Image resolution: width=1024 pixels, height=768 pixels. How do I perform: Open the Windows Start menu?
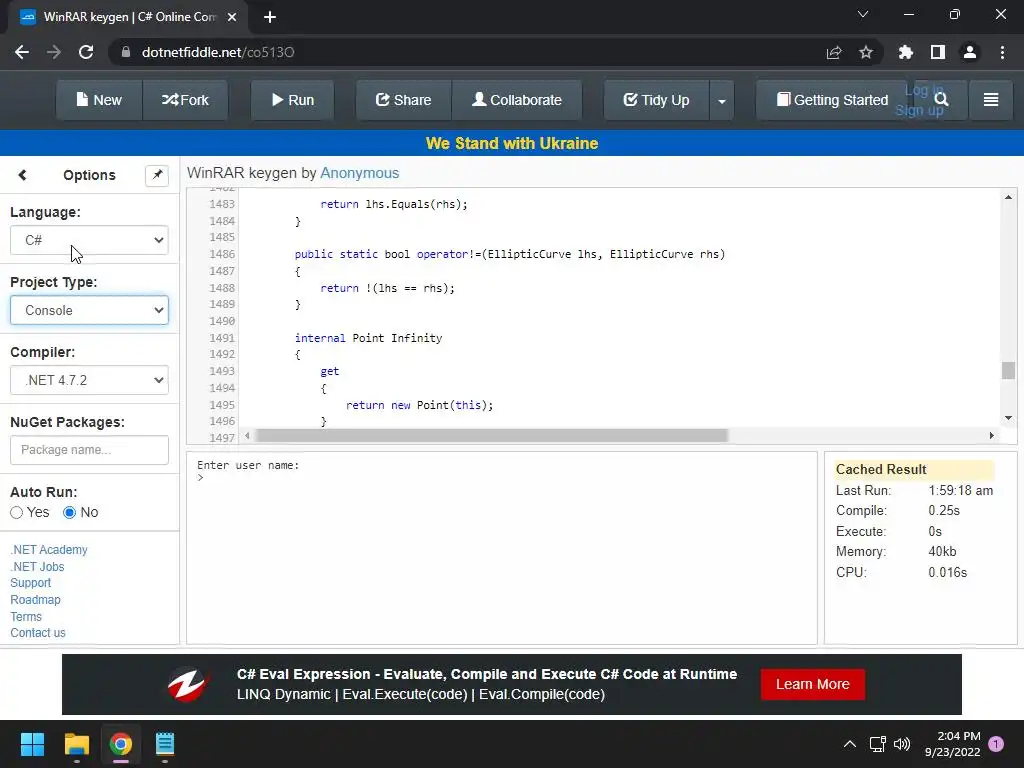[32, 744]
